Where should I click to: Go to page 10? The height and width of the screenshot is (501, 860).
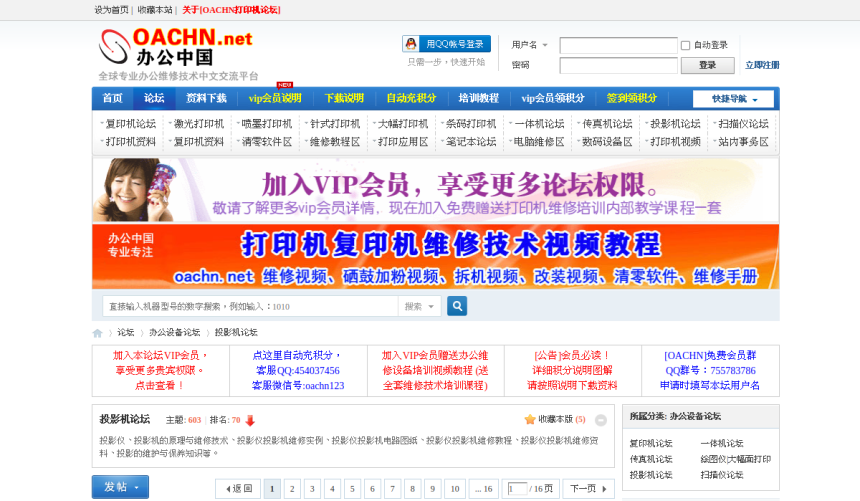click(455, 488)
